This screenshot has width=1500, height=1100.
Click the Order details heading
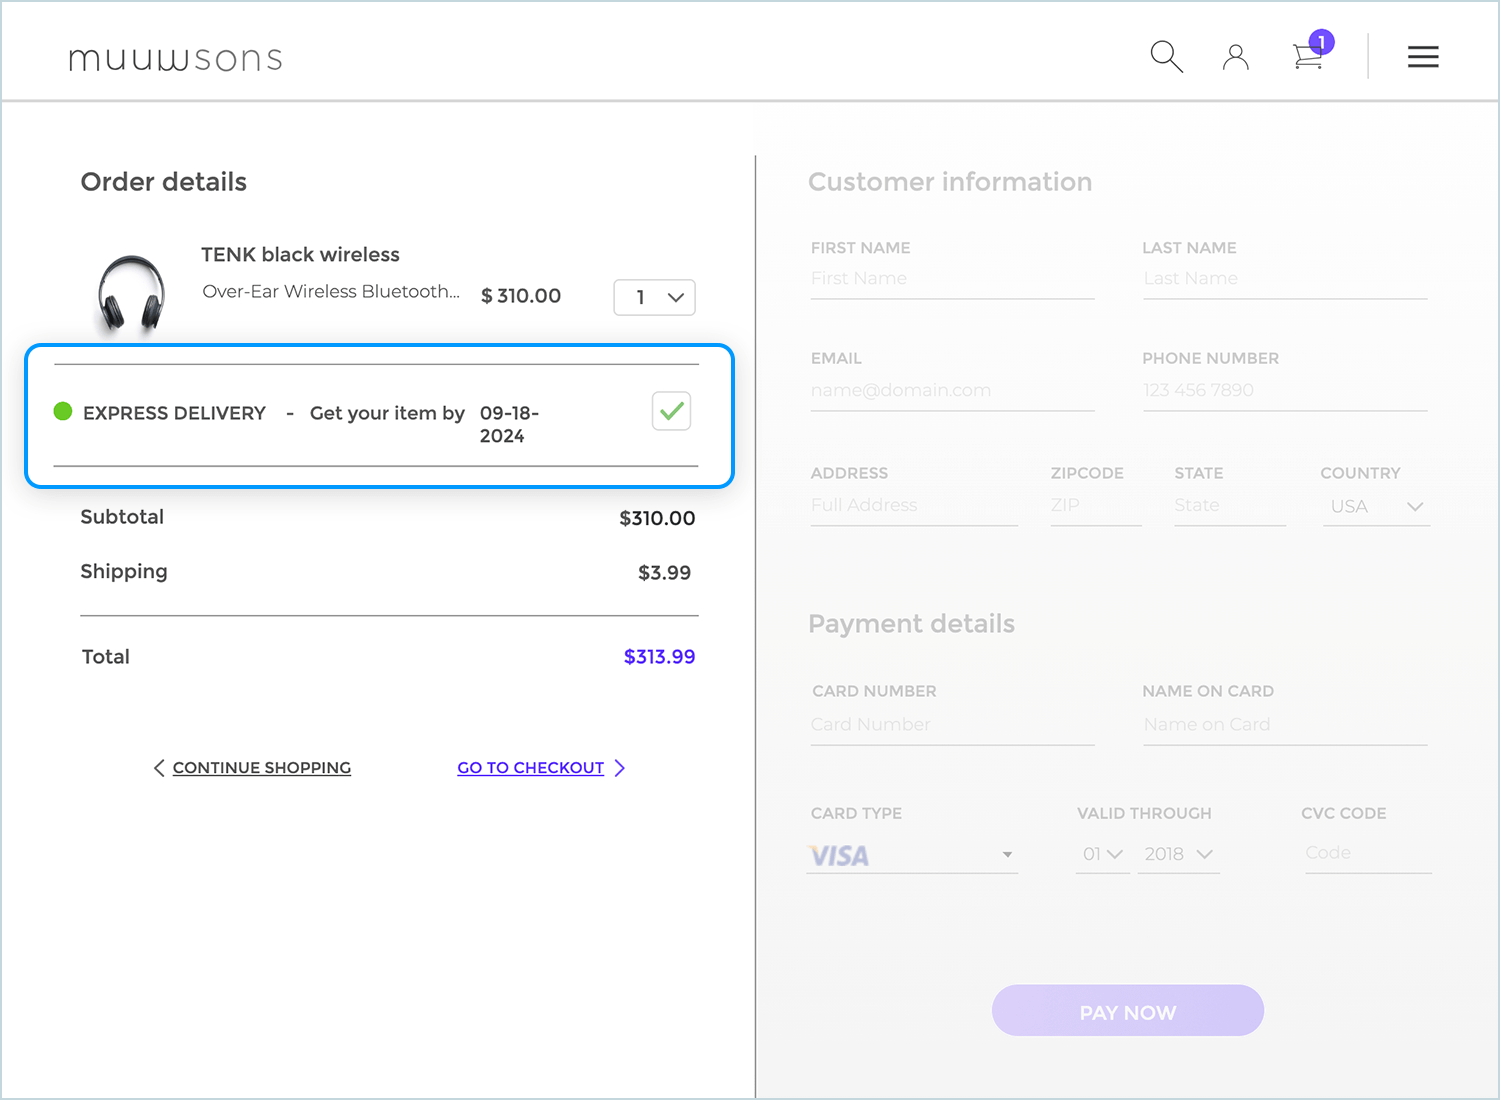point(164,182)
